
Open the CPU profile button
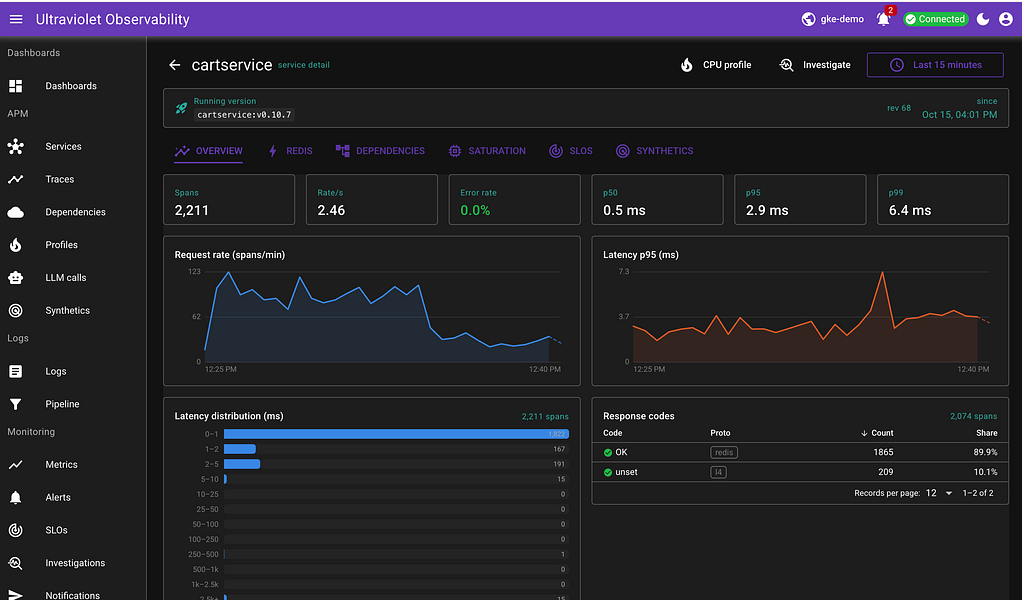[x=715, y=65]
